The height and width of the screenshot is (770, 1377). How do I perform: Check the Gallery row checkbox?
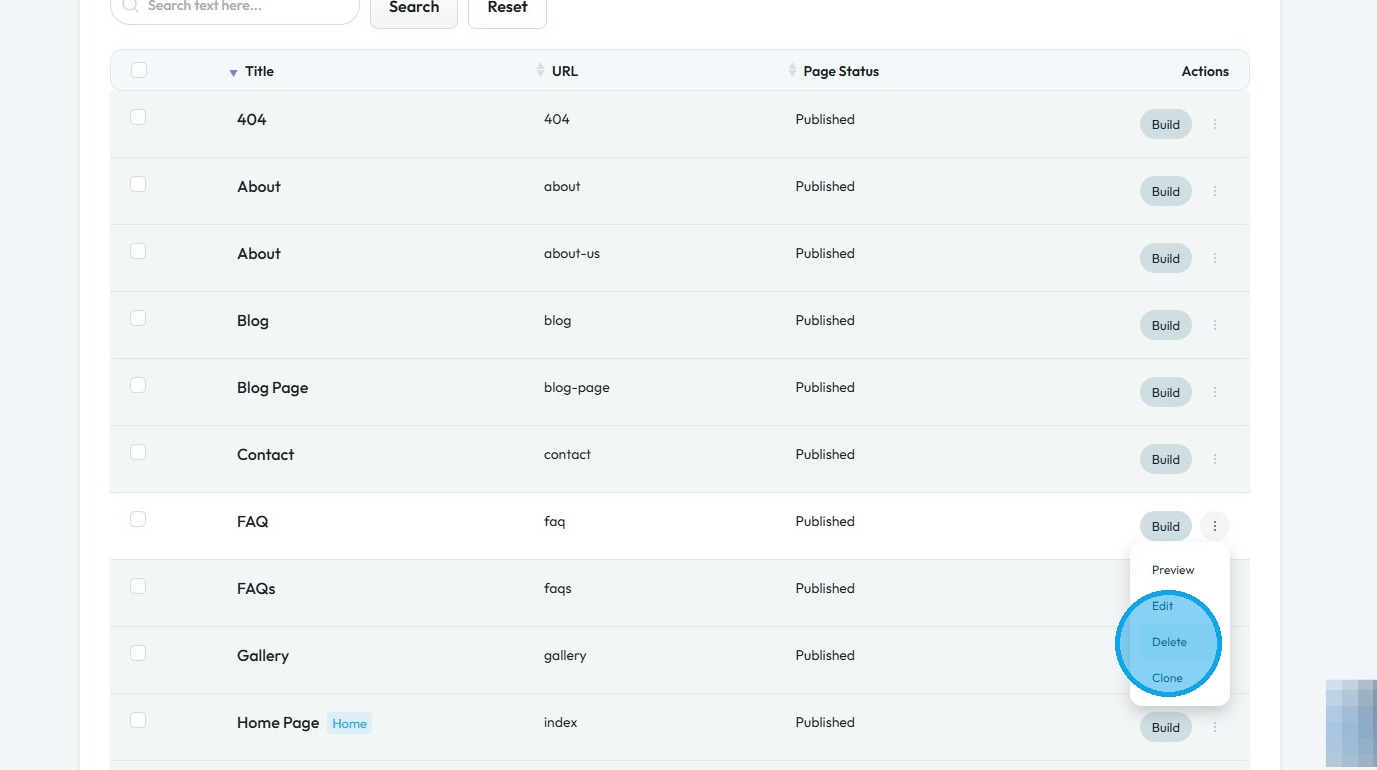click(x=138, y=653)
